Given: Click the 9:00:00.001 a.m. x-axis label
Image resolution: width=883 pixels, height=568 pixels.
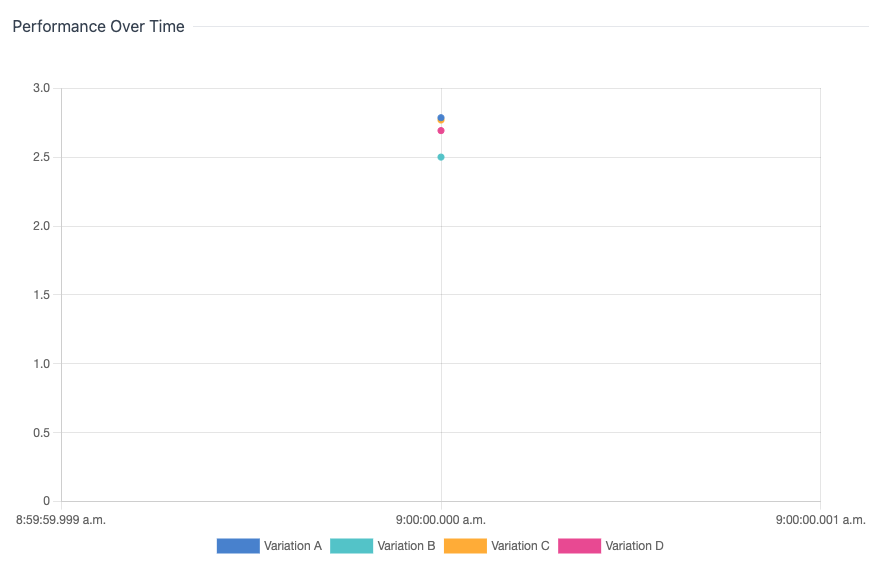Looking at the screenshot, I should pyautogui.click(x=820, y=520).
